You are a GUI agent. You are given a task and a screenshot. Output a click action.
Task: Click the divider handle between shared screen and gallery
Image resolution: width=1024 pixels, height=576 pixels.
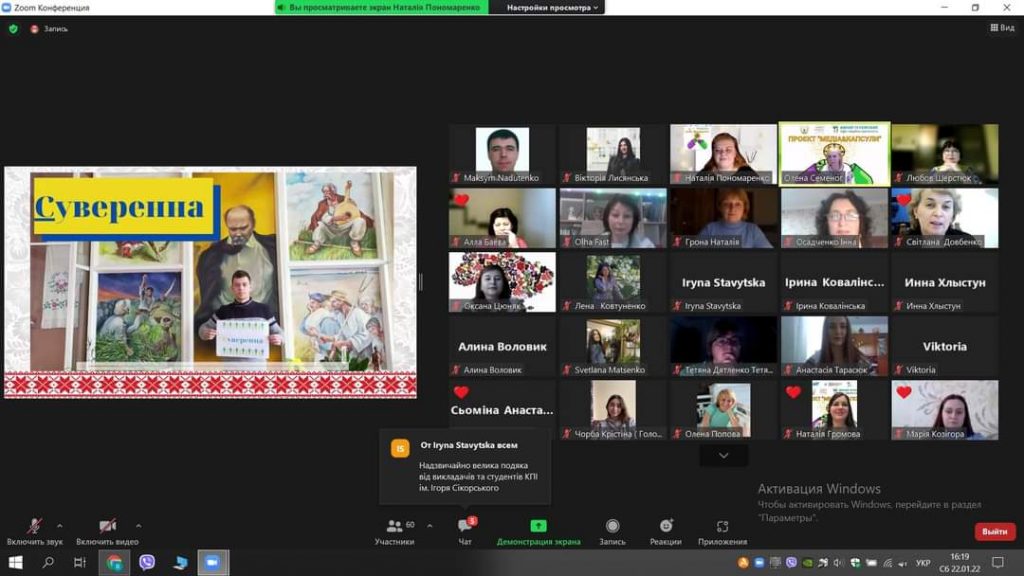click(421, 281)
